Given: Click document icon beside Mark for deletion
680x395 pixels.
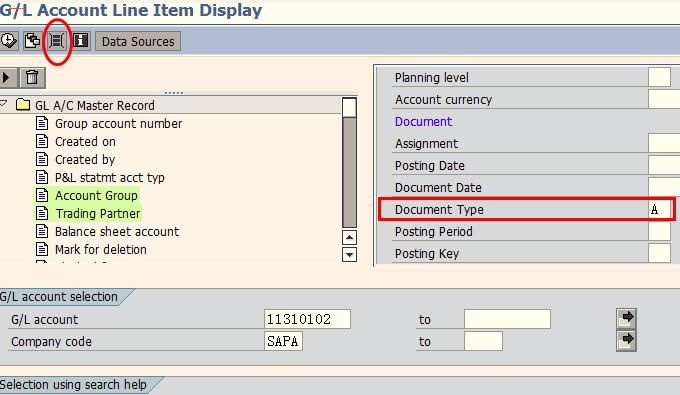Looking at the screenshot, I should click(42, 249).
